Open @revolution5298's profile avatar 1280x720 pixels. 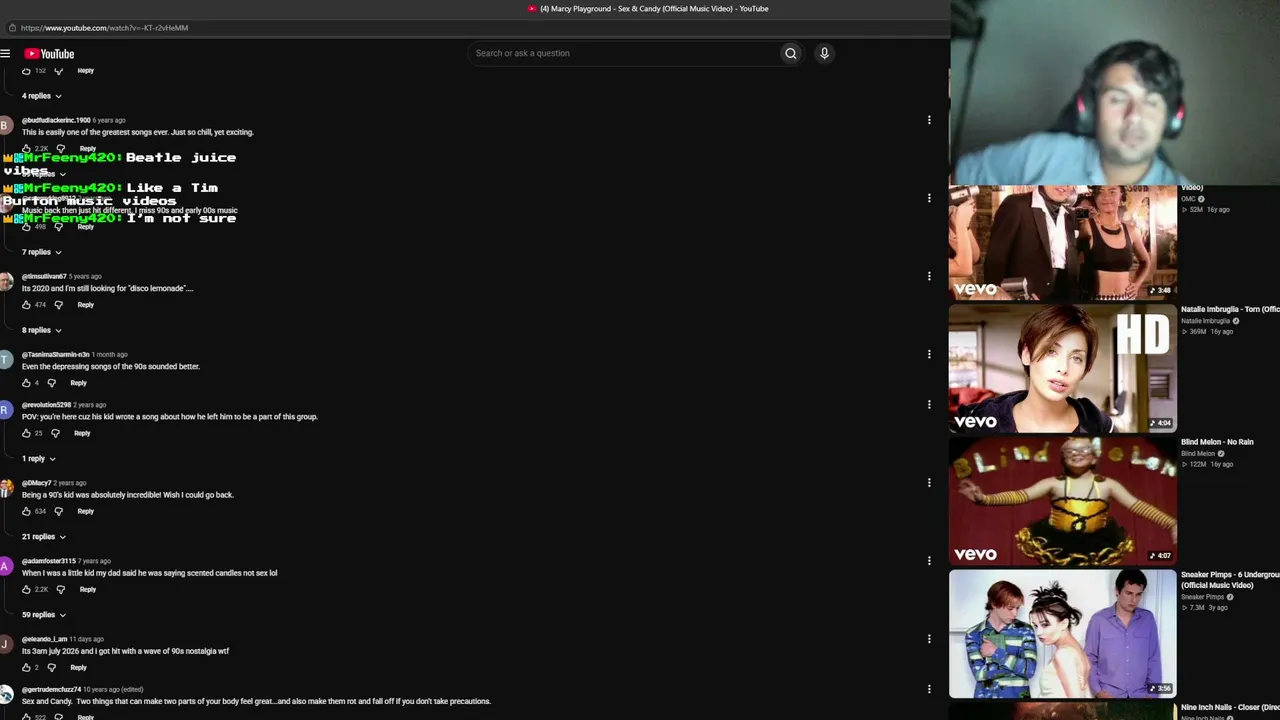click(5, 410)
